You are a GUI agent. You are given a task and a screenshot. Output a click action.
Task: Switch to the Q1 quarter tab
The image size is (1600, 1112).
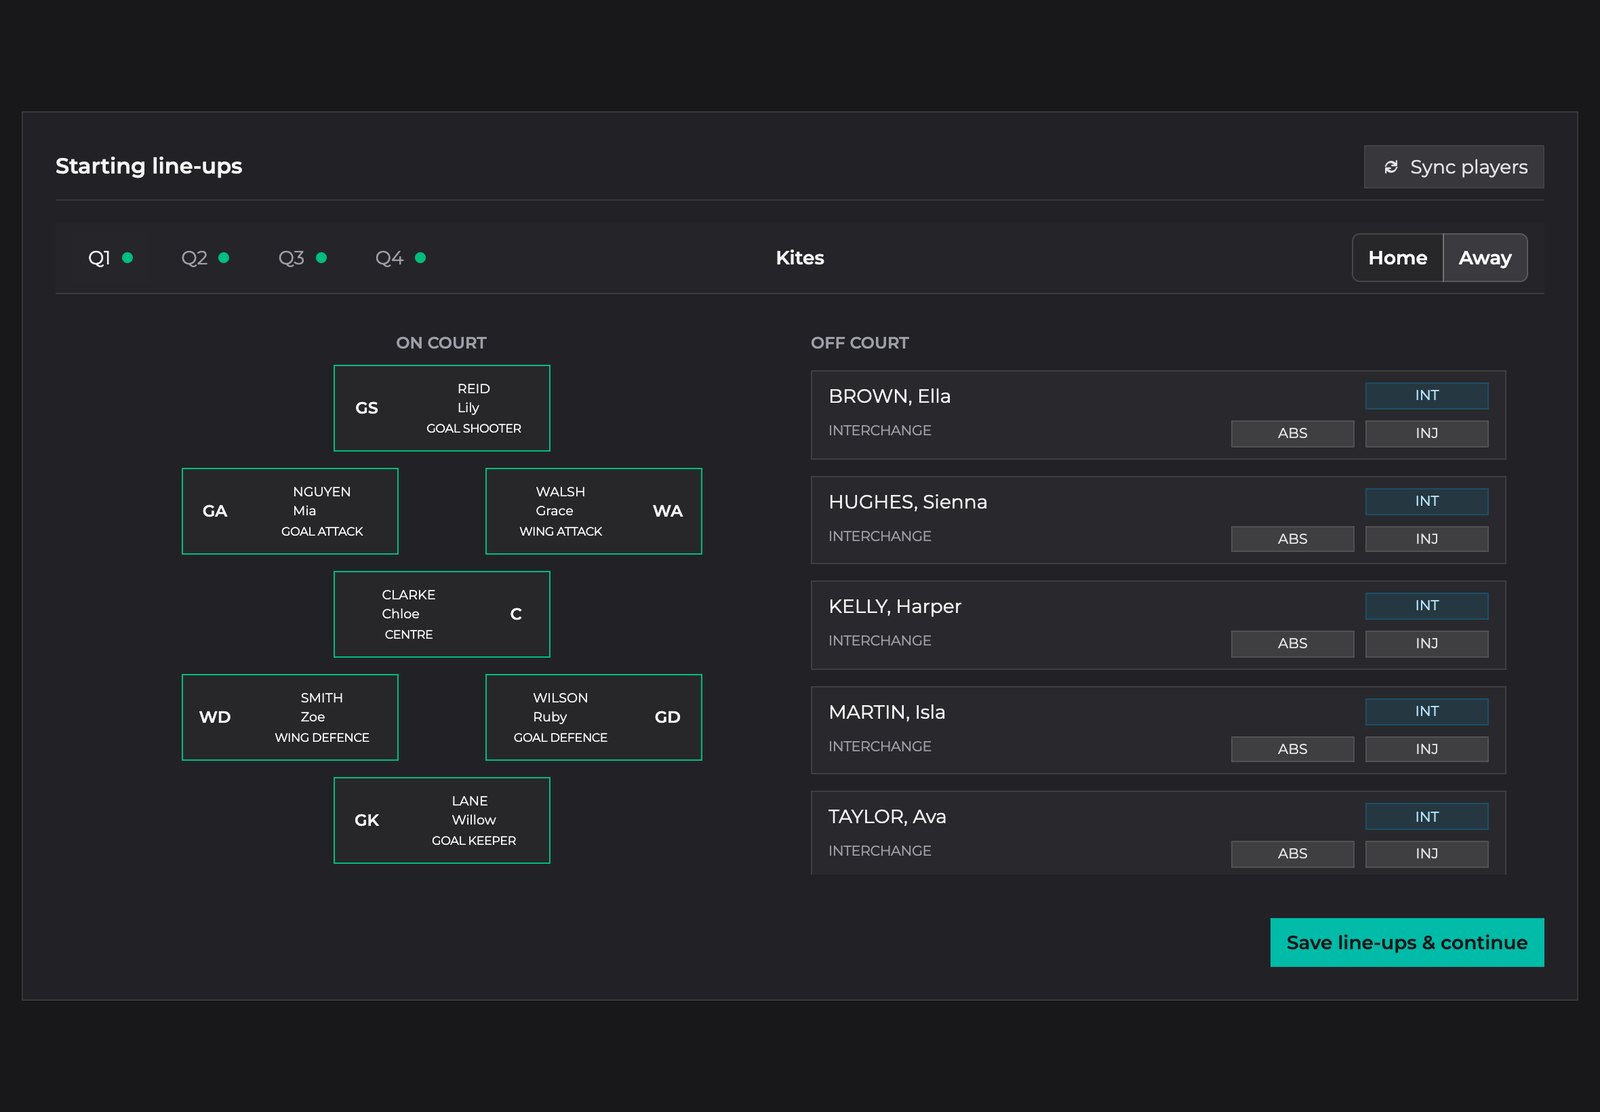click(x=110, y=258)
